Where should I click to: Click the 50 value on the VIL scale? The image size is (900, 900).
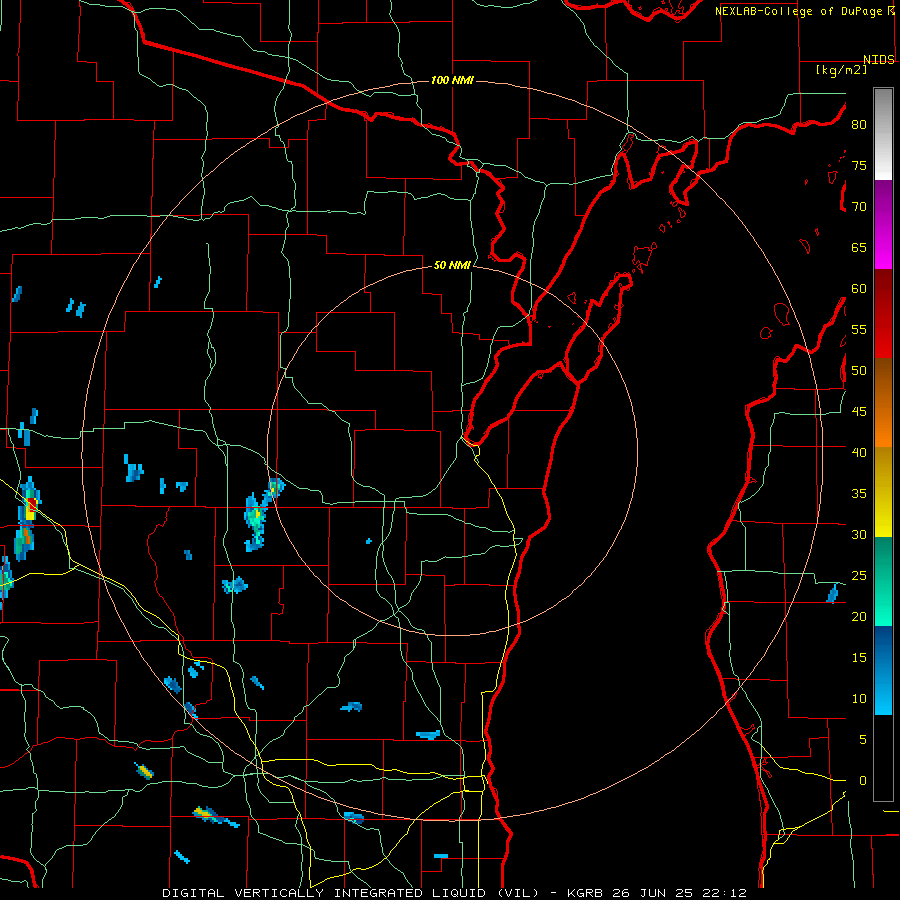(x=859, y=371)
